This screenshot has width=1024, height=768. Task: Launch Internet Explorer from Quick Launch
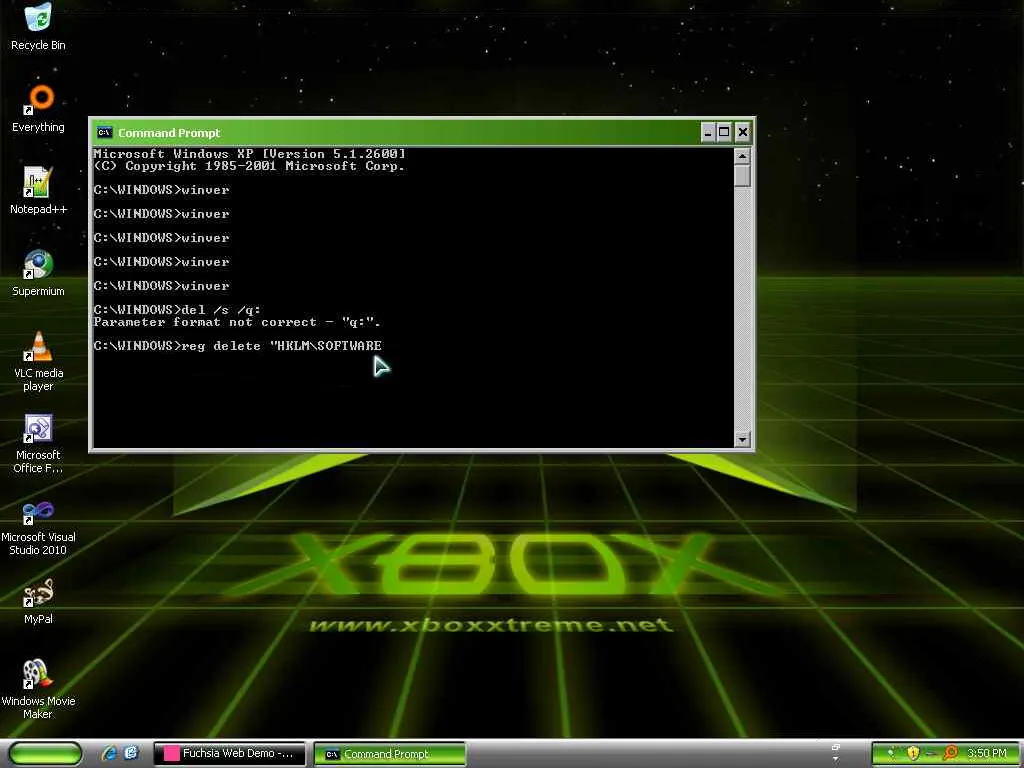tap(109, 754)
